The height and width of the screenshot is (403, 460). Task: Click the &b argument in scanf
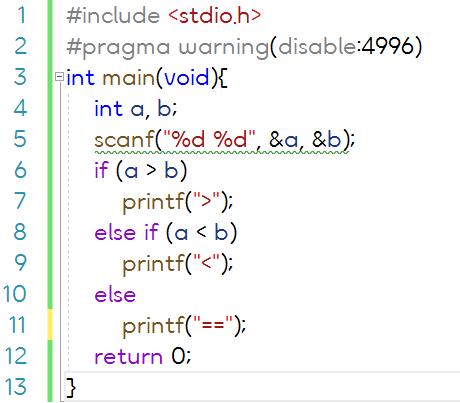coord(327,139)
